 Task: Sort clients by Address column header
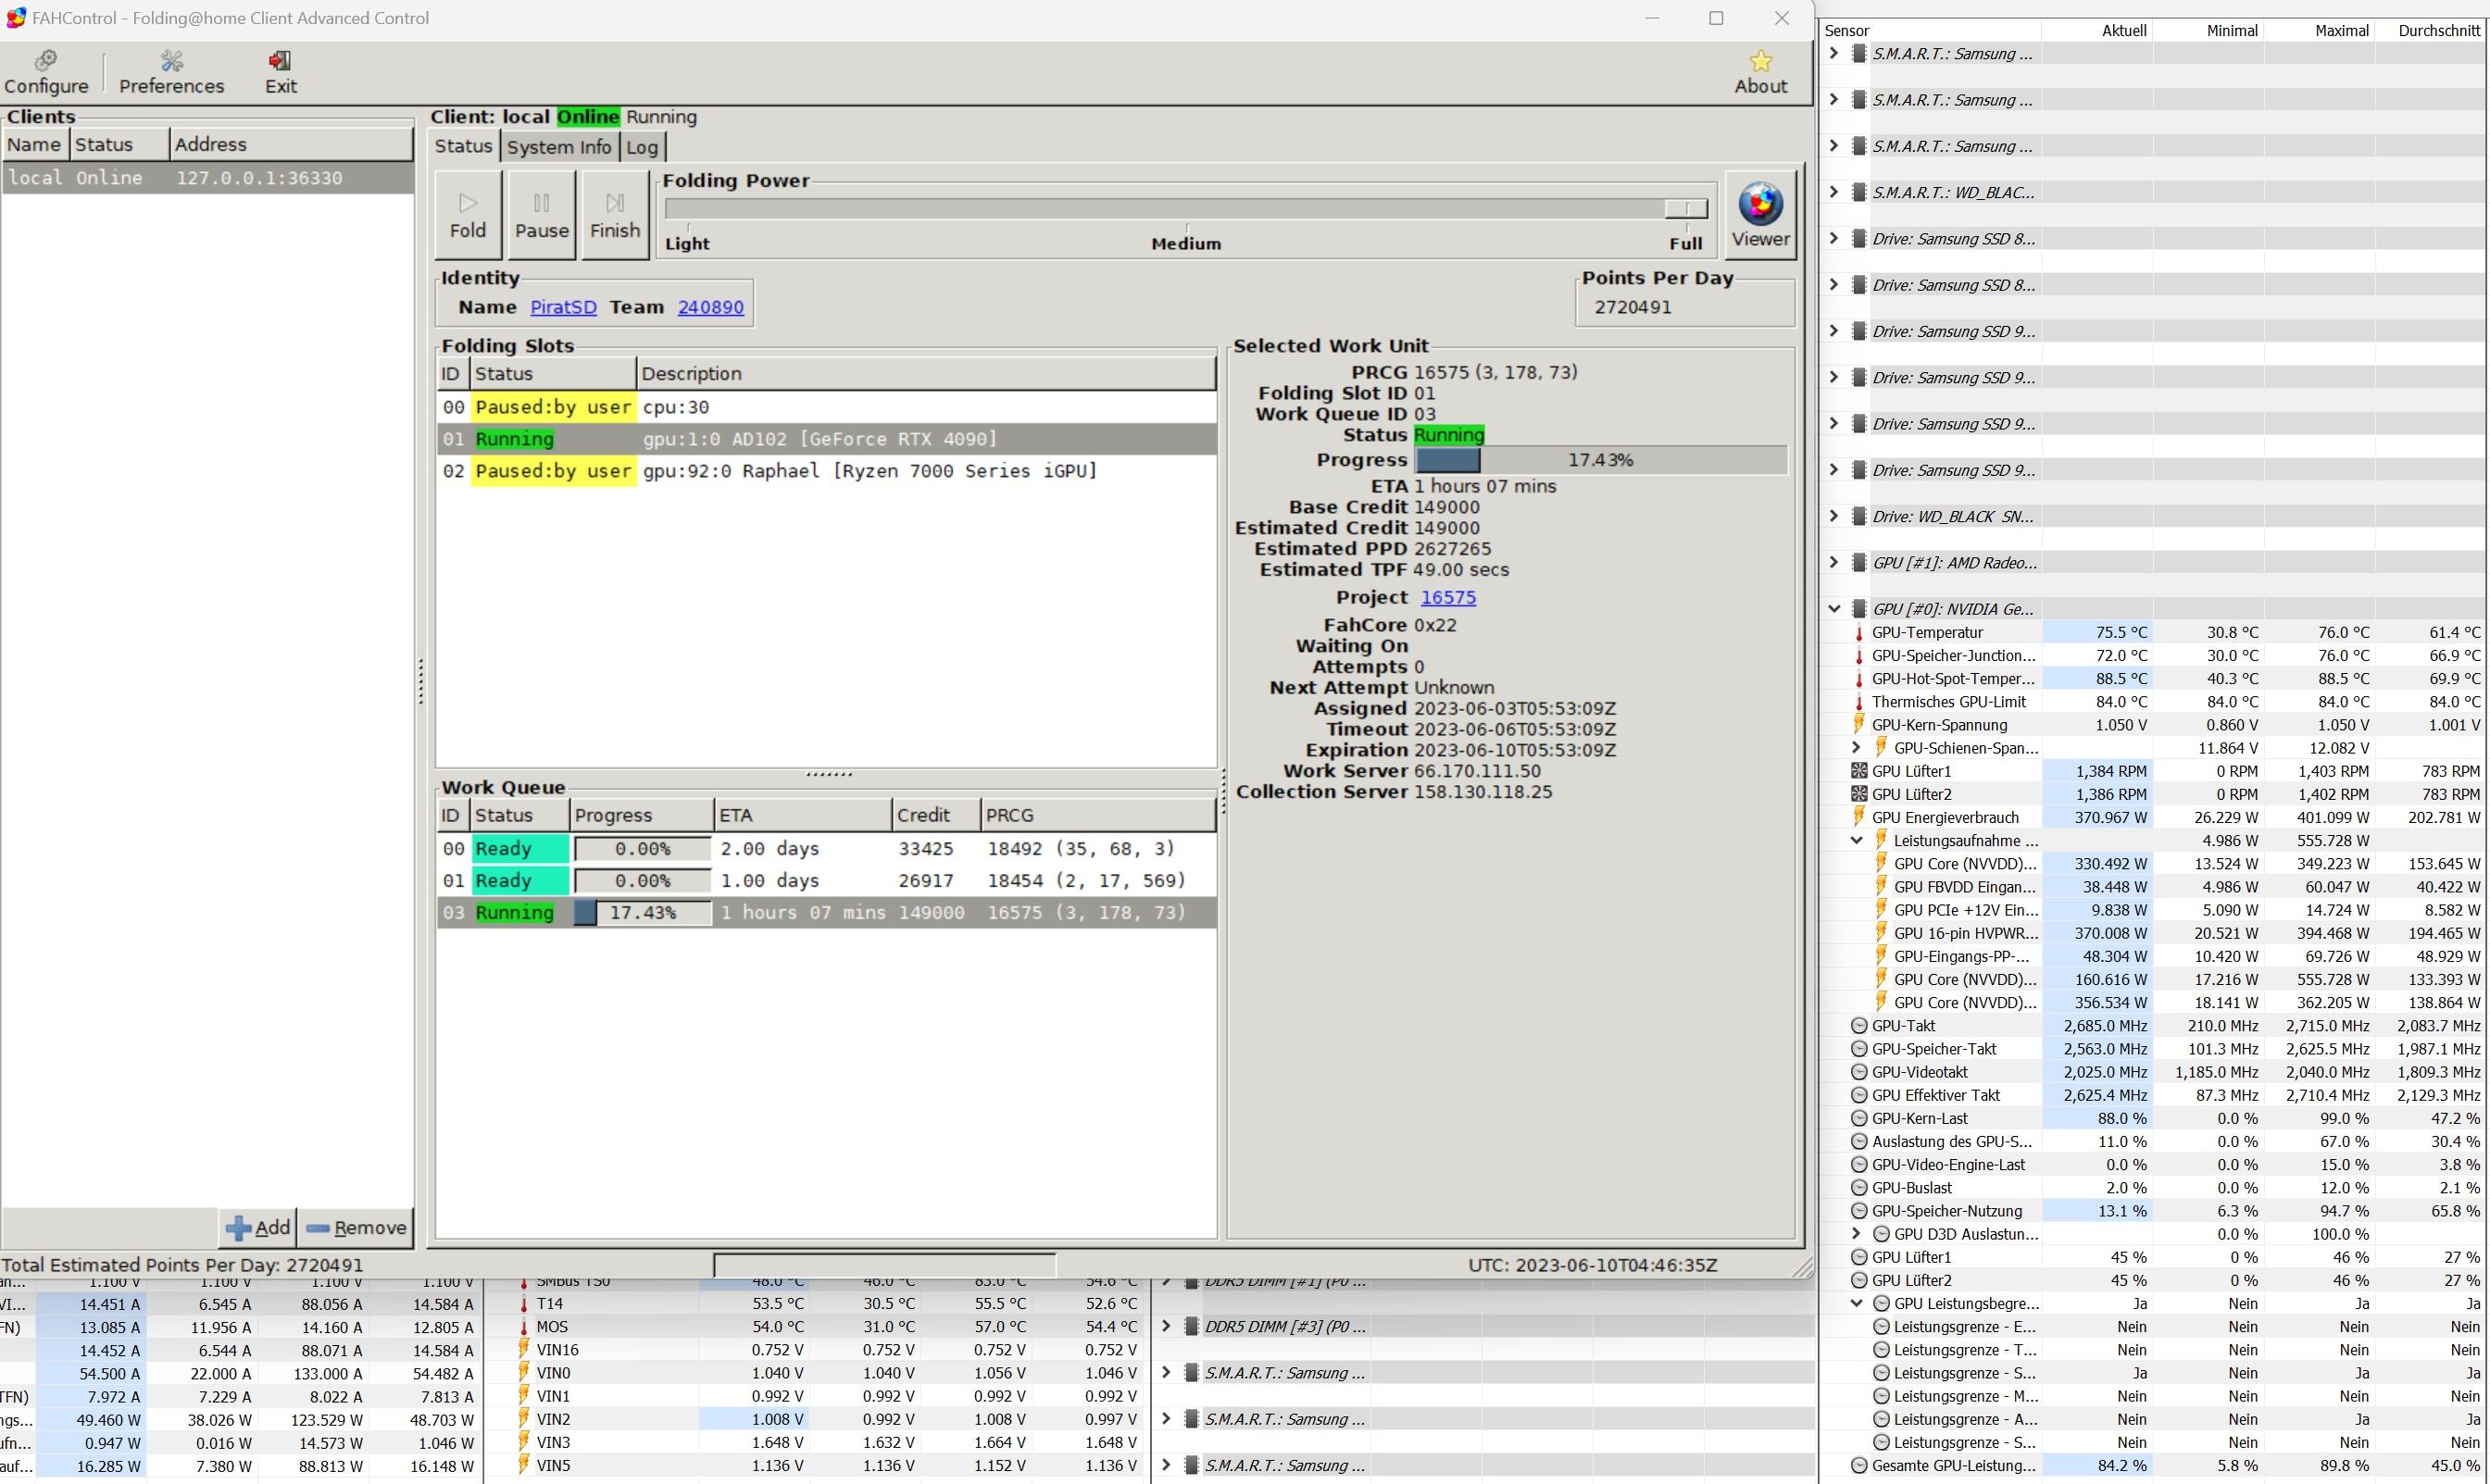pyautogui.click(x=291, y=144)
